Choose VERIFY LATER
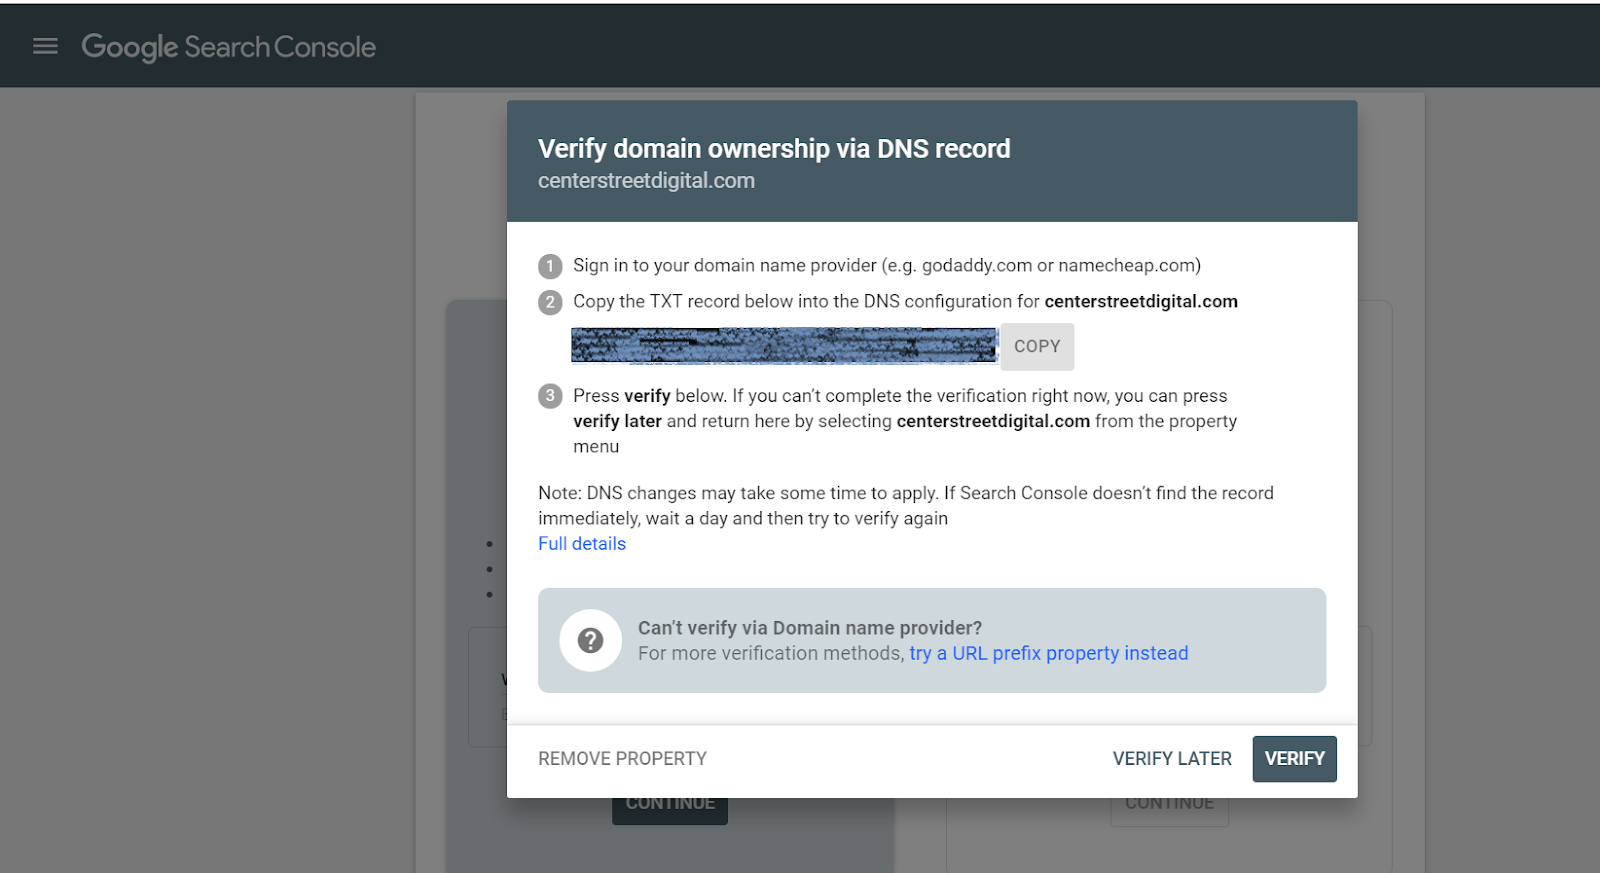The width and height of the screenshot is (1600, 873). pyautogui.click(x=1172, y=758)
